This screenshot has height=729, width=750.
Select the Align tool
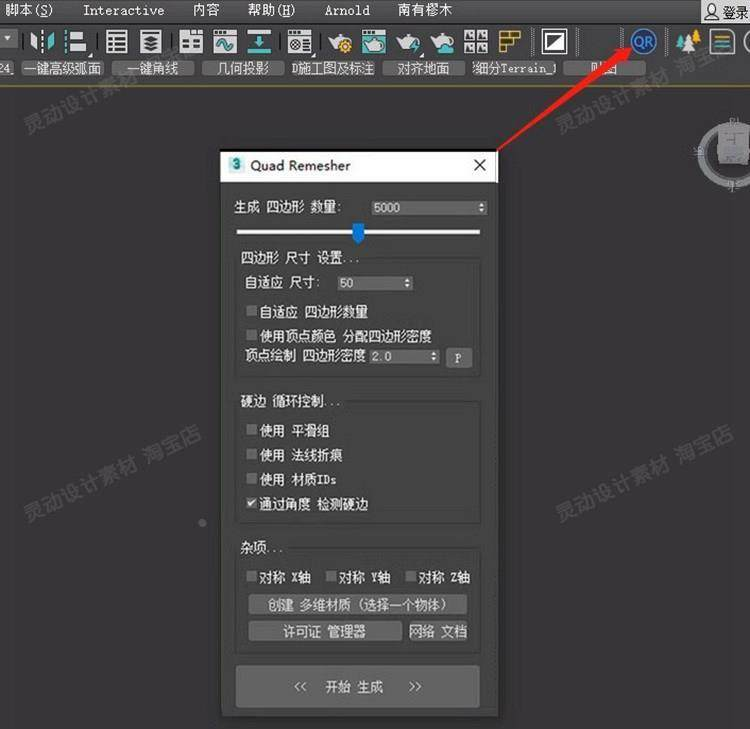pos(76,42)
